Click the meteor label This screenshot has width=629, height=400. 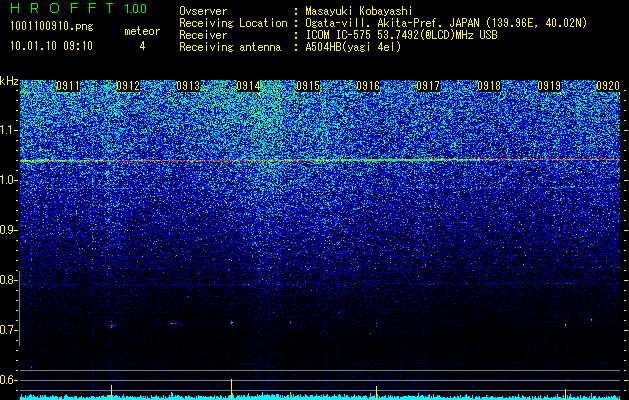[x=142, y=31]
